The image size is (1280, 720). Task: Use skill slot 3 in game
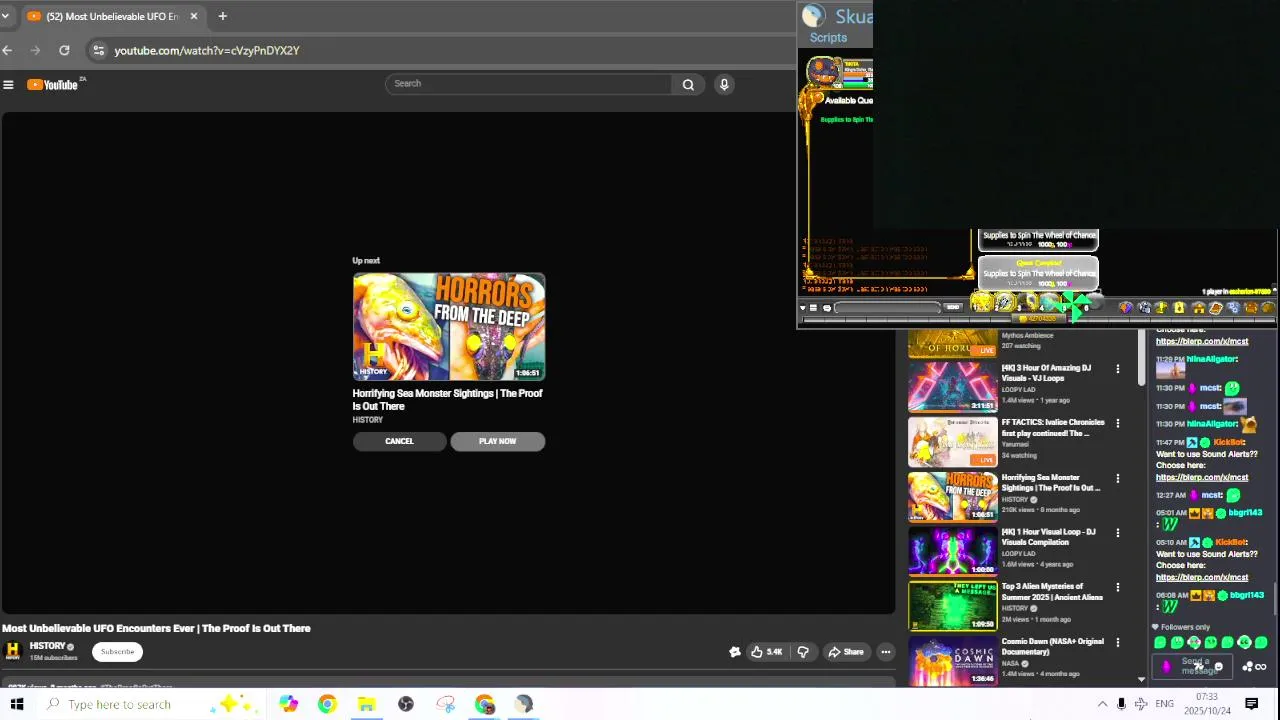click(1027, 303)
